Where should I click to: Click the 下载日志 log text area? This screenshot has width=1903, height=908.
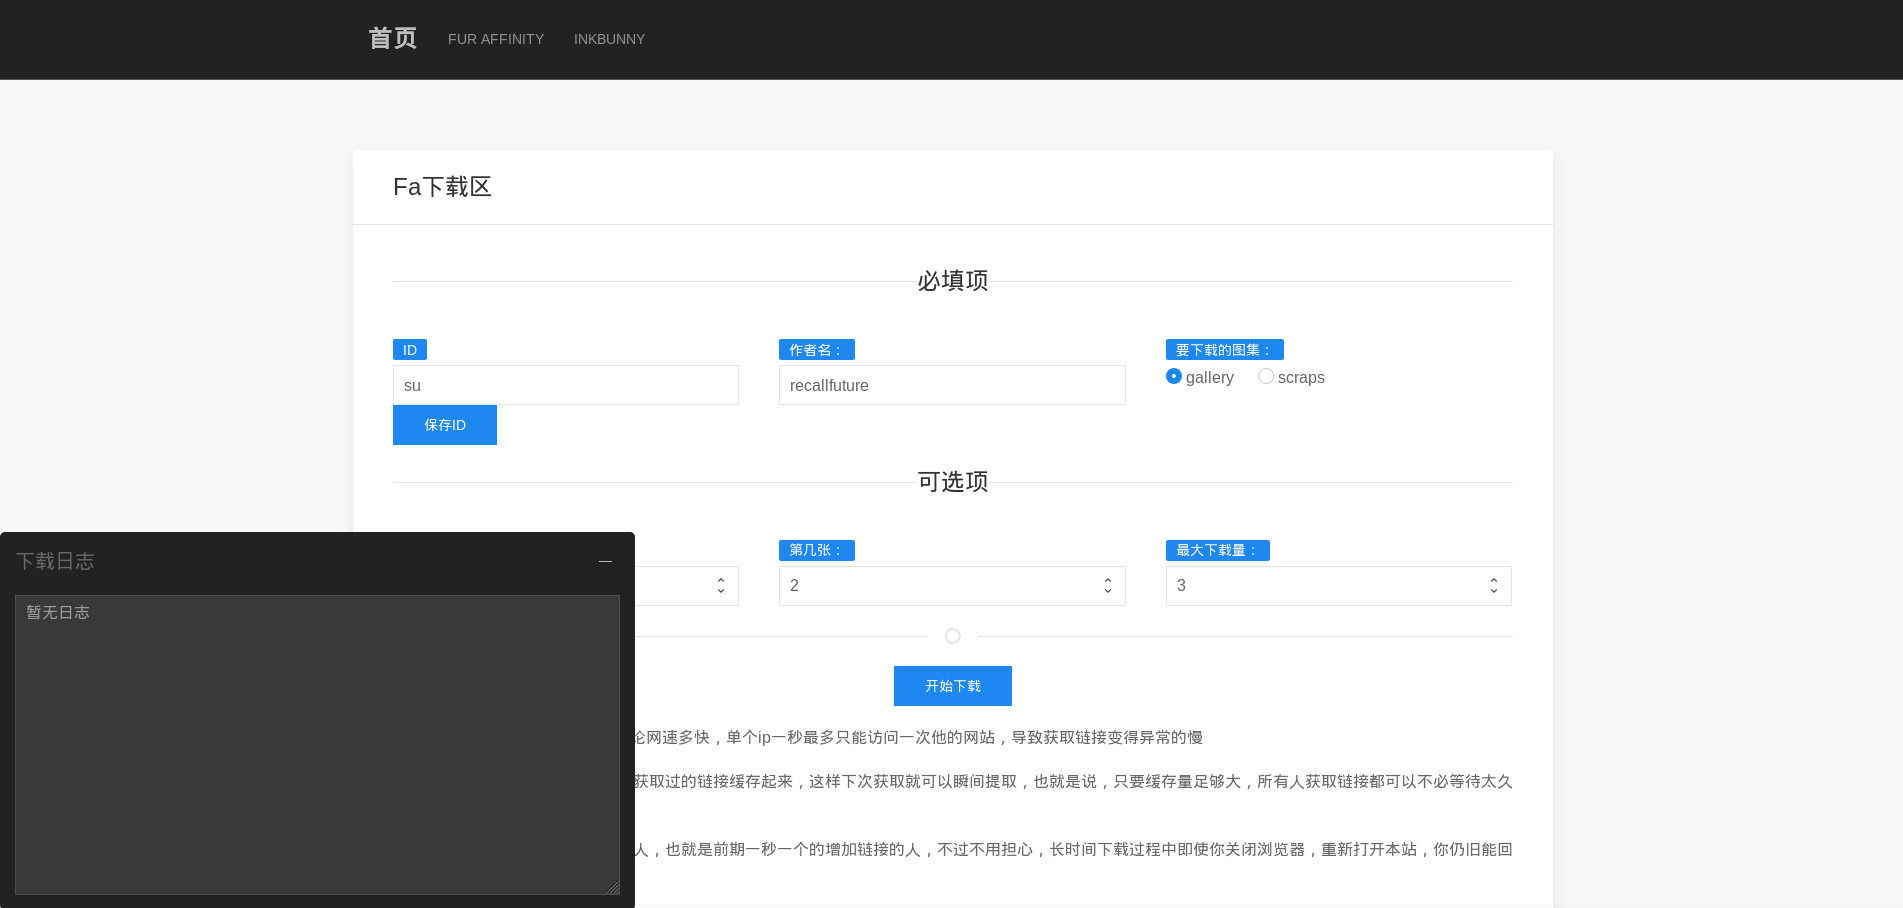click(x=317, y=745)
